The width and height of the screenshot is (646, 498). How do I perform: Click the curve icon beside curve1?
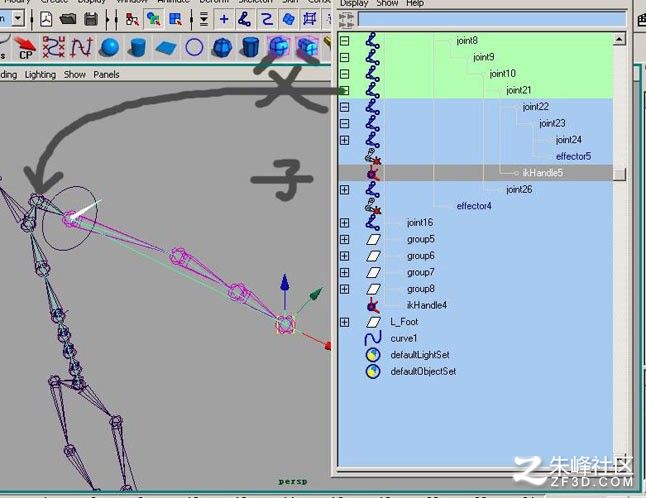(x=373, y=338)
